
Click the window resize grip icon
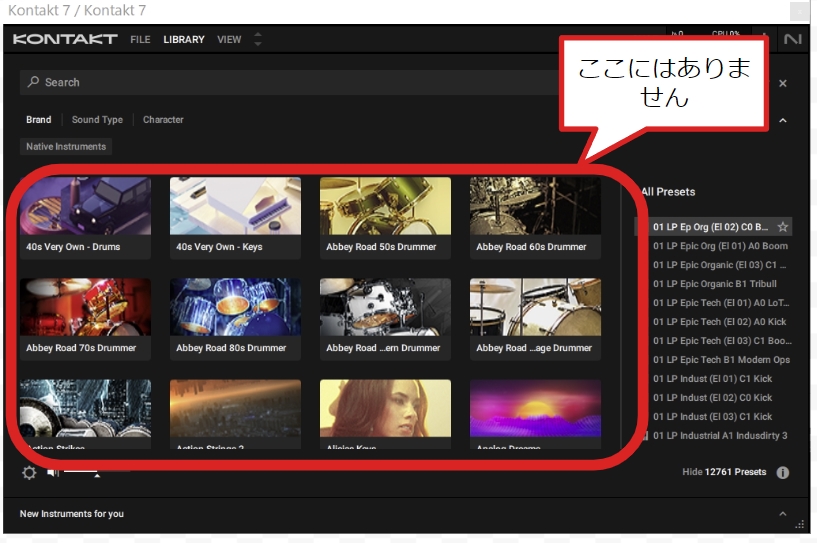coord(800,524)
